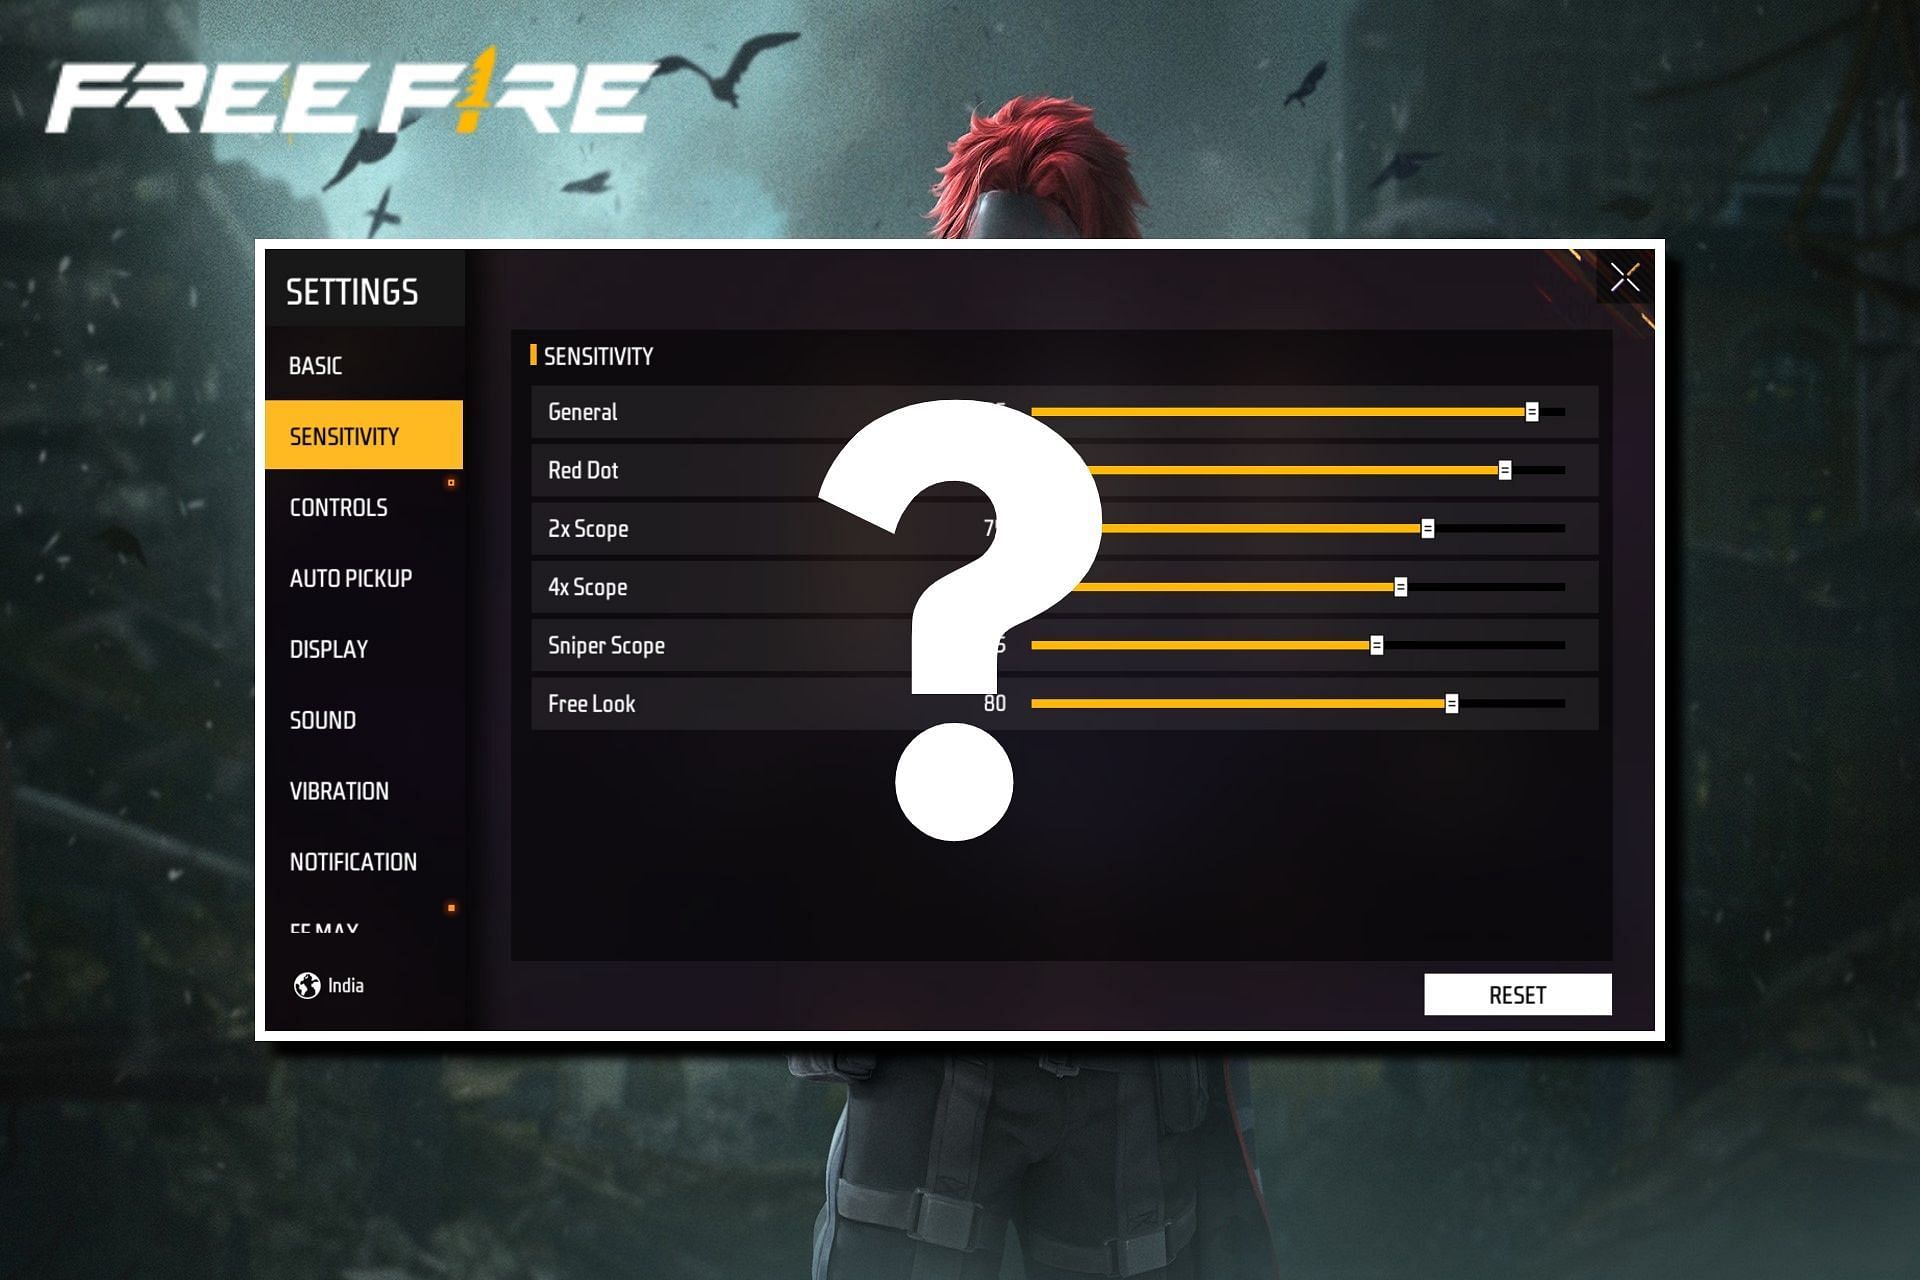The height and width of the screenshot is (1280, 1920).
Task: Click the Notification settings icon
Action: click(x=363, y=861)
